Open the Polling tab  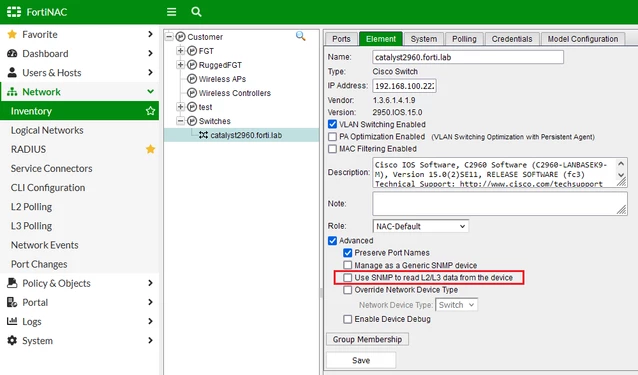(464, 39)
